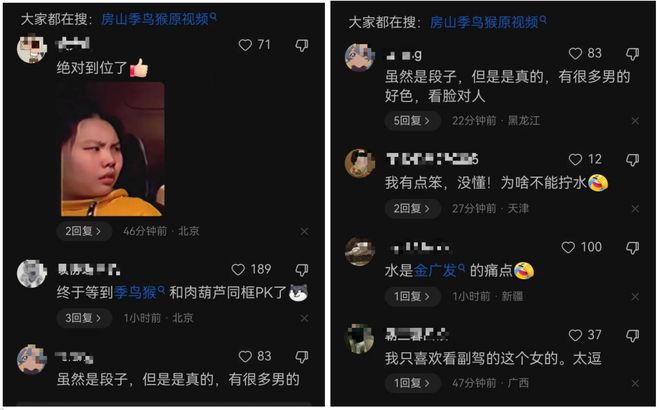This screenshot has width=660, height=410.
Task: Expand 3回复 under the 季鸟猴 comment
Action: pyautogui.click(x=84, y=318)
